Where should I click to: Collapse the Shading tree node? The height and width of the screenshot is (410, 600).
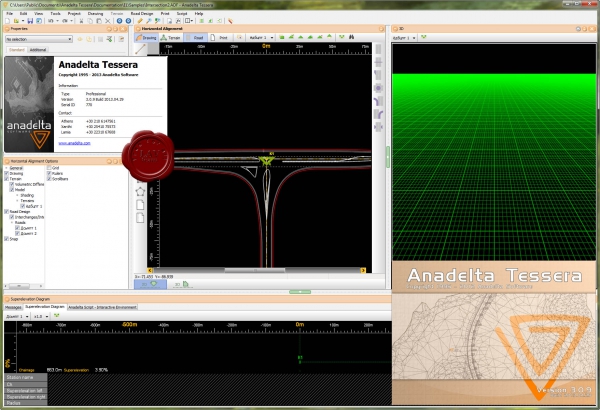pyautogui.click(x=17, y=195)
